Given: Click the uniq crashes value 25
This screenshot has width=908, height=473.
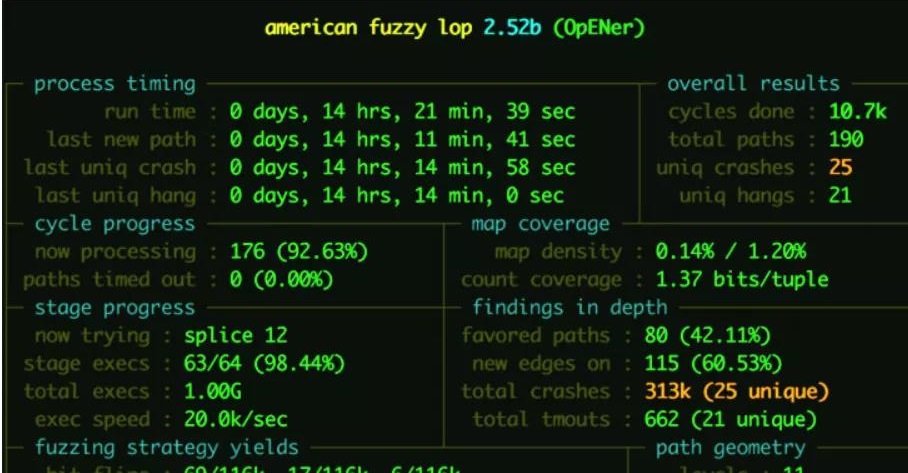Looking at the screenshot, I should pyautogui.click(x=840, y=168).
